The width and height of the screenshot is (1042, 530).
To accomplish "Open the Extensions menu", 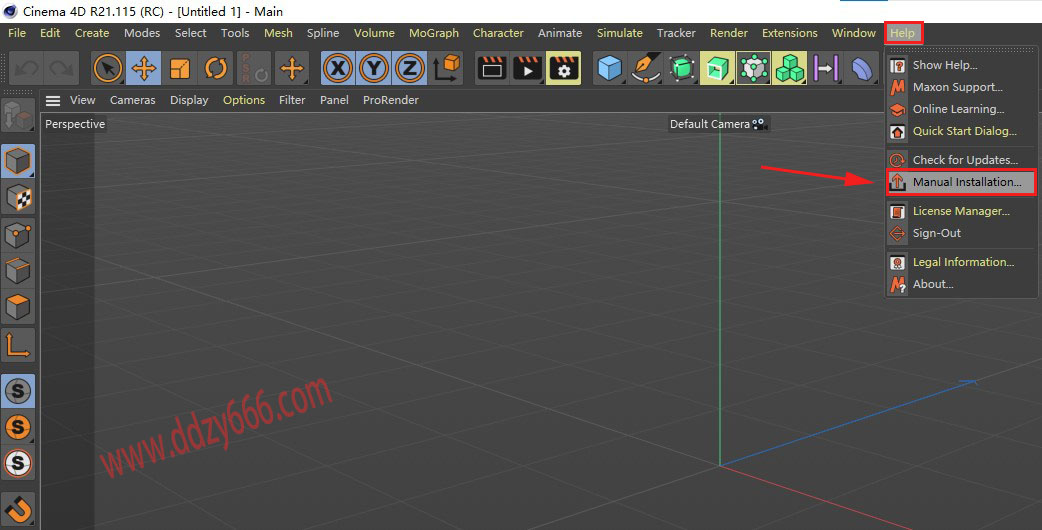I will point(790,33).
